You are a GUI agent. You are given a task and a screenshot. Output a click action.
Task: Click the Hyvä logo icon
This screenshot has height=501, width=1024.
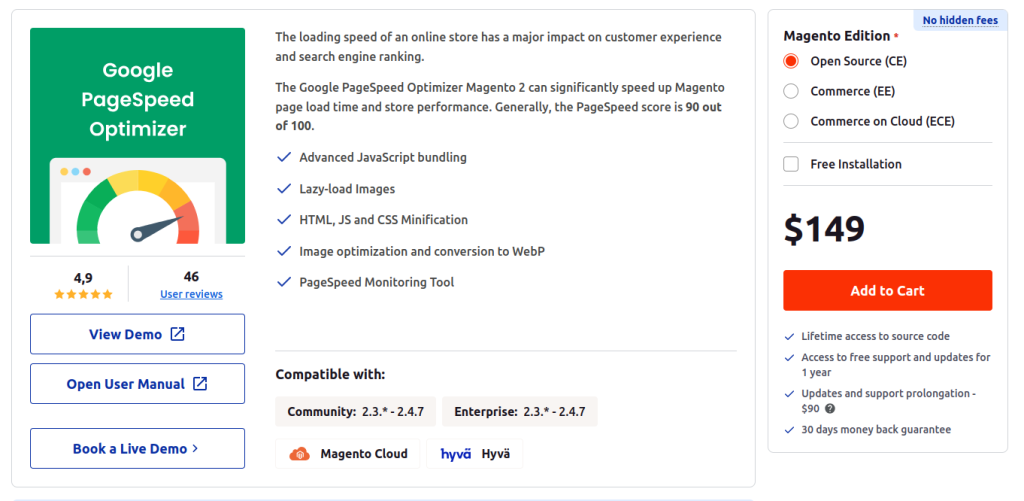click(x=456, y=454)
